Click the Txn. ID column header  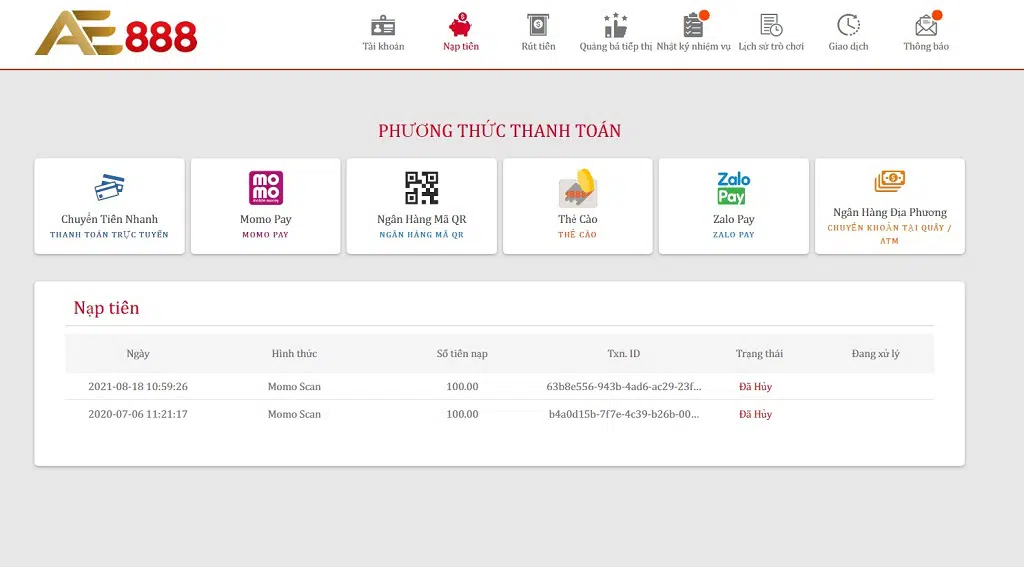pyautogui.click(x=624, y=353)
